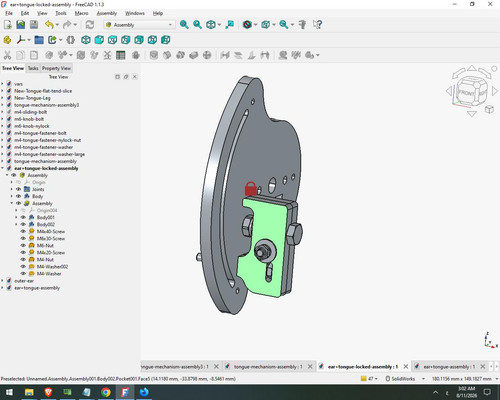This screenshot has height=400, width=500.
Task: Open the Macro menu
Action: pyautogui.click(x=81, y=13)
